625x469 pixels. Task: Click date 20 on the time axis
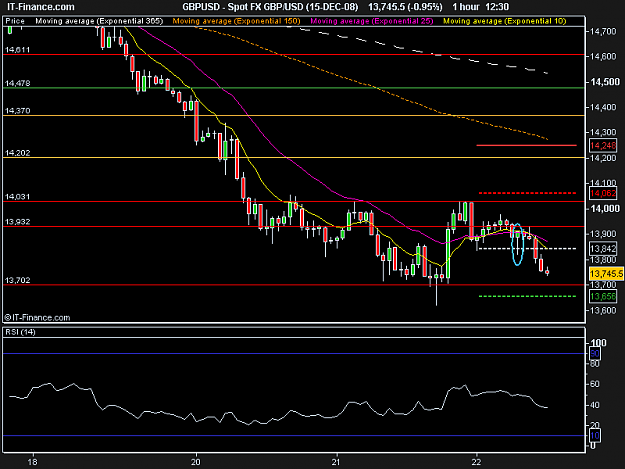(x=196, y=462)
